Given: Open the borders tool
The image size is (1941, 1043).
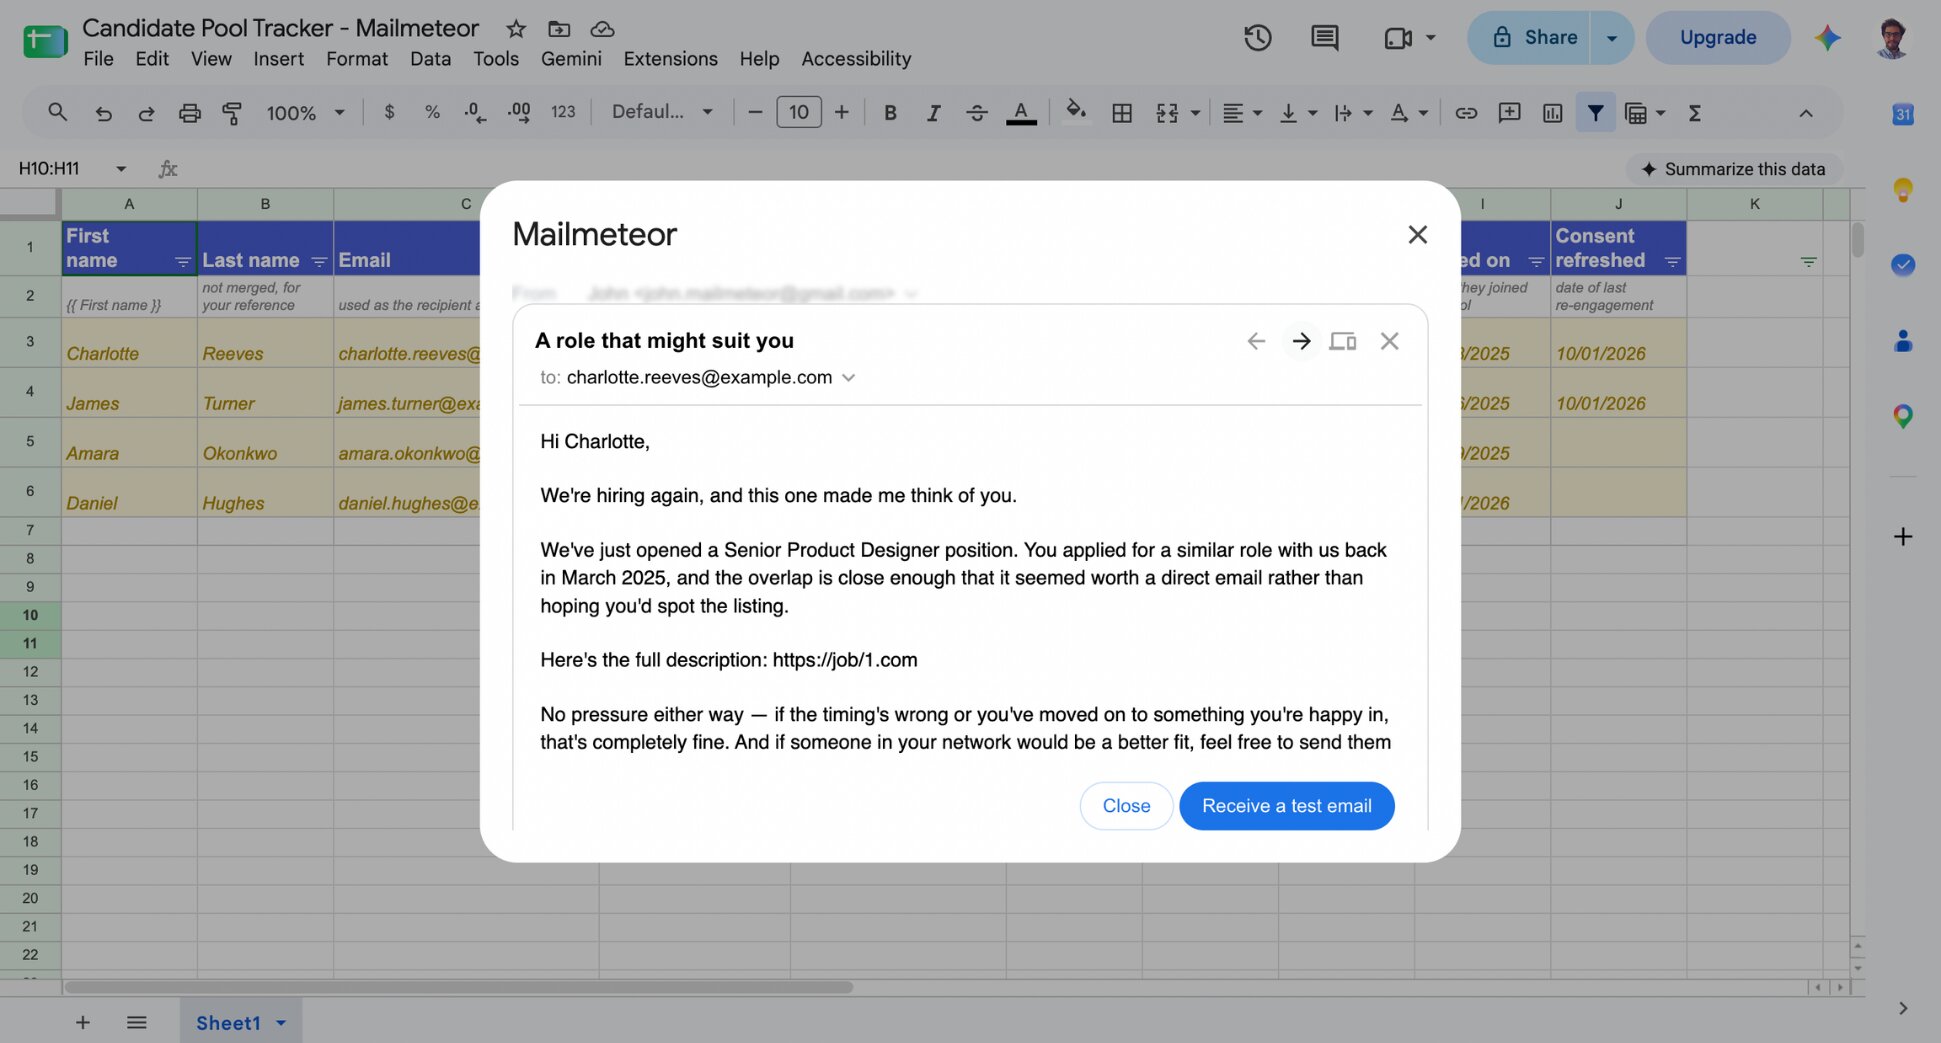Looking at the screenshot, I should point(1122,113).
